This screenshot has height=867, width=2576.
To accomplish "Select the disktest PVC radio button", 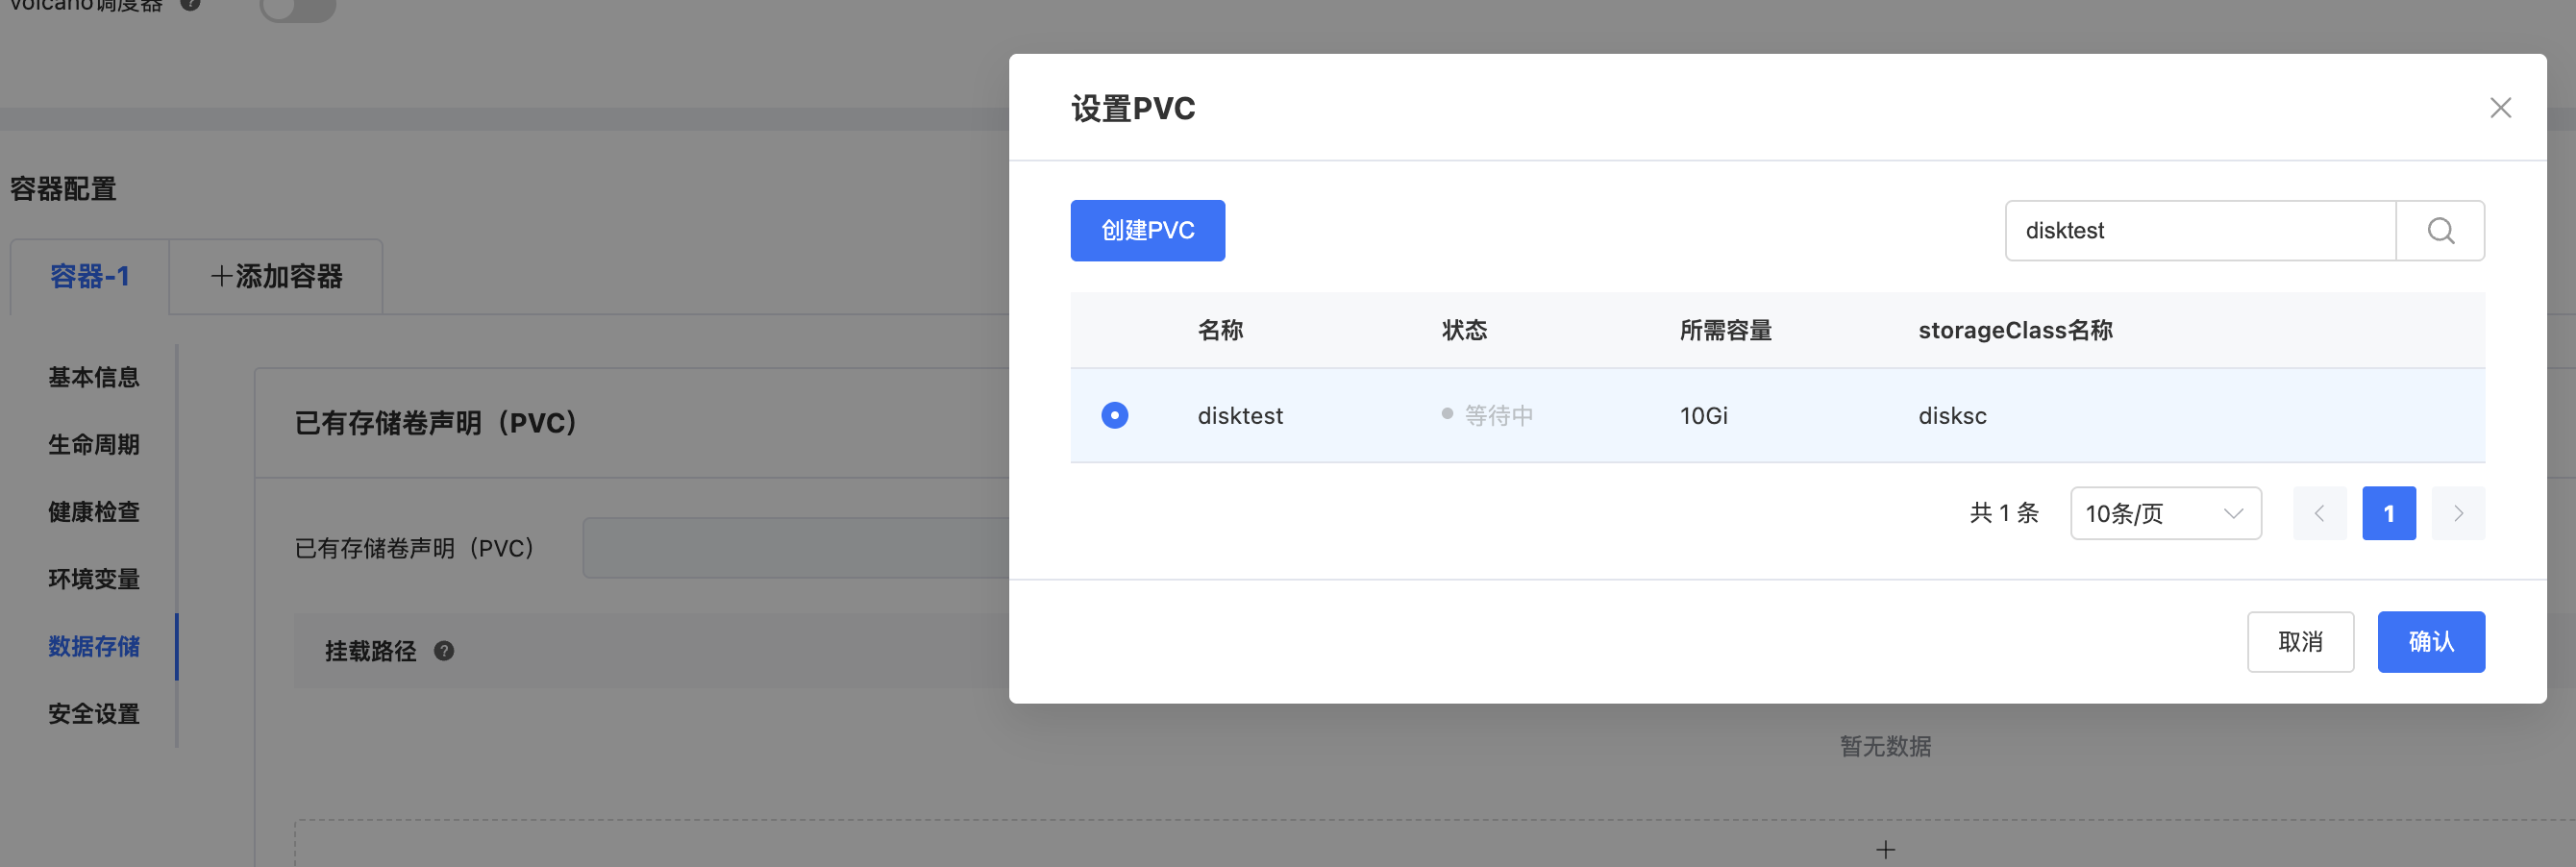I will 1114,415.
